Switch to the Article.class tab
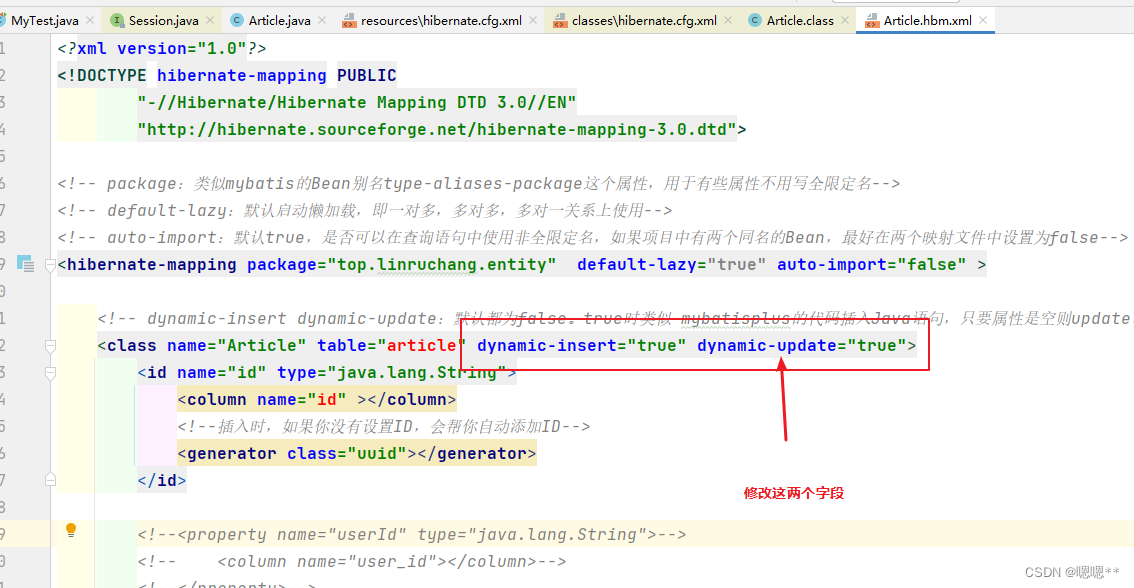1134x588 pixels. (800, 20)
